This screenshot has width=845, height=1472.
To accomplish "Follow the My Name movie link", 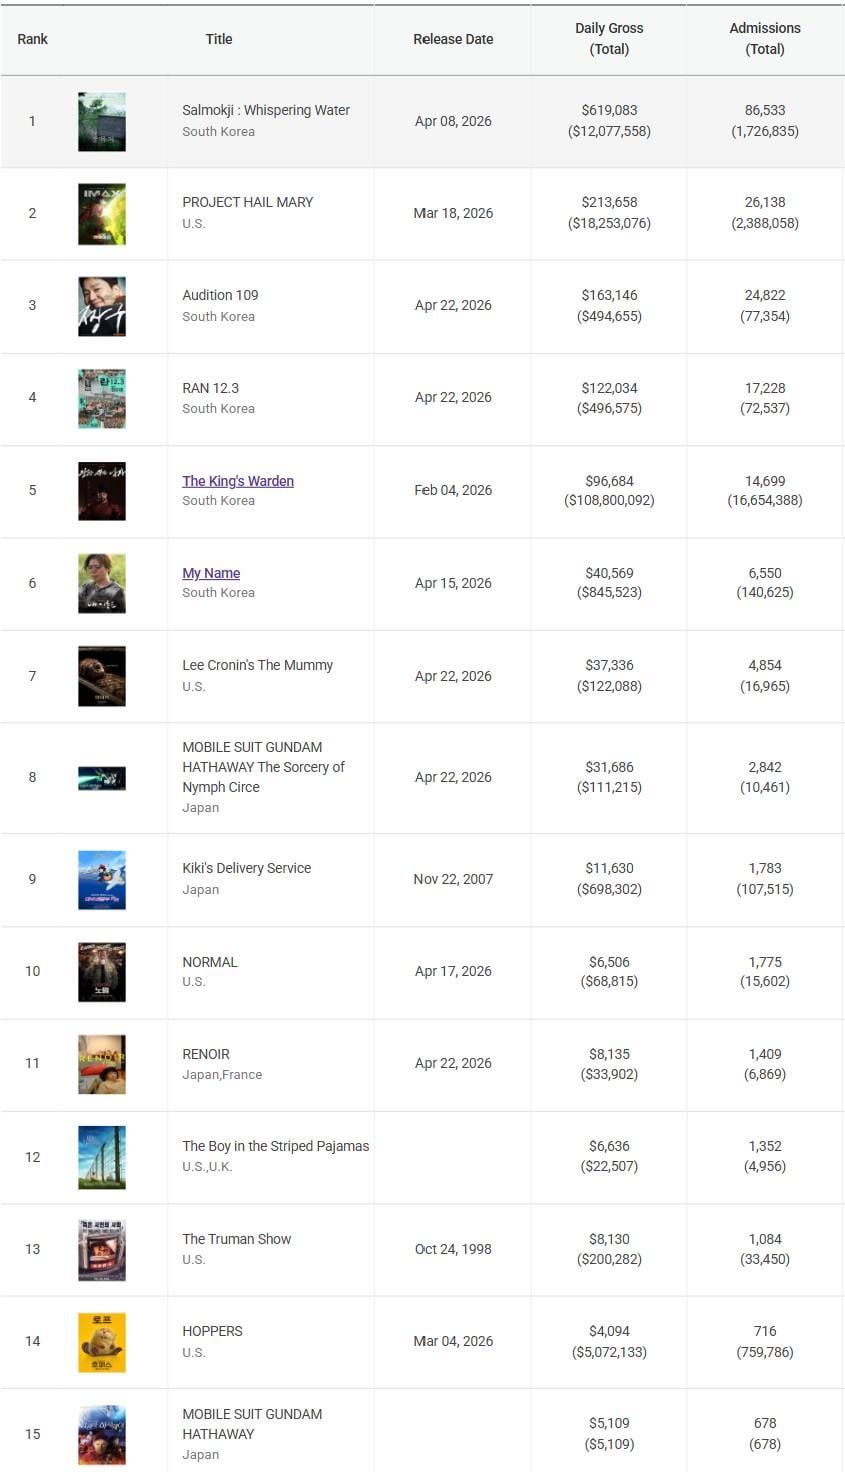I will coord(211,573).
